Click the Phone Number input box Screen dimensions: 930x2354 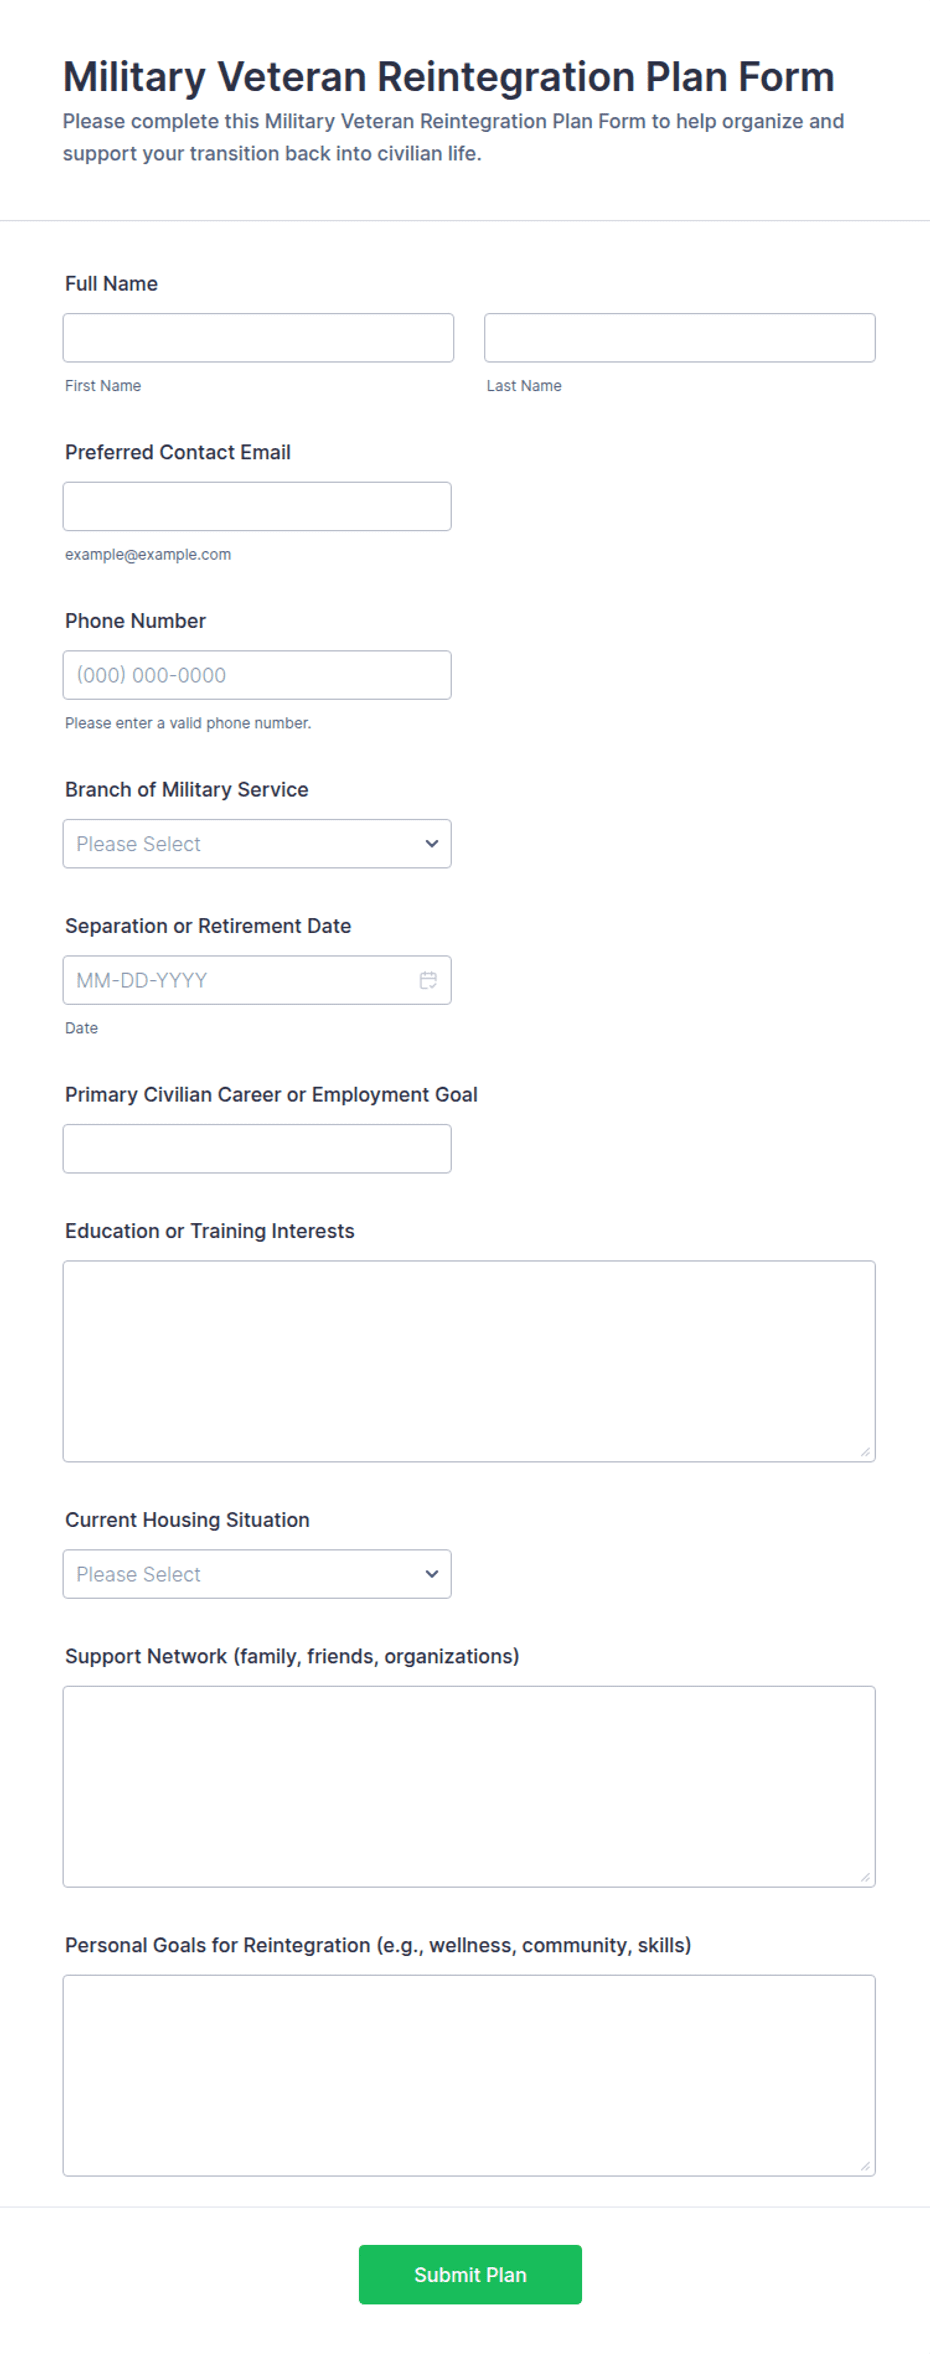[x=257, y=675]
